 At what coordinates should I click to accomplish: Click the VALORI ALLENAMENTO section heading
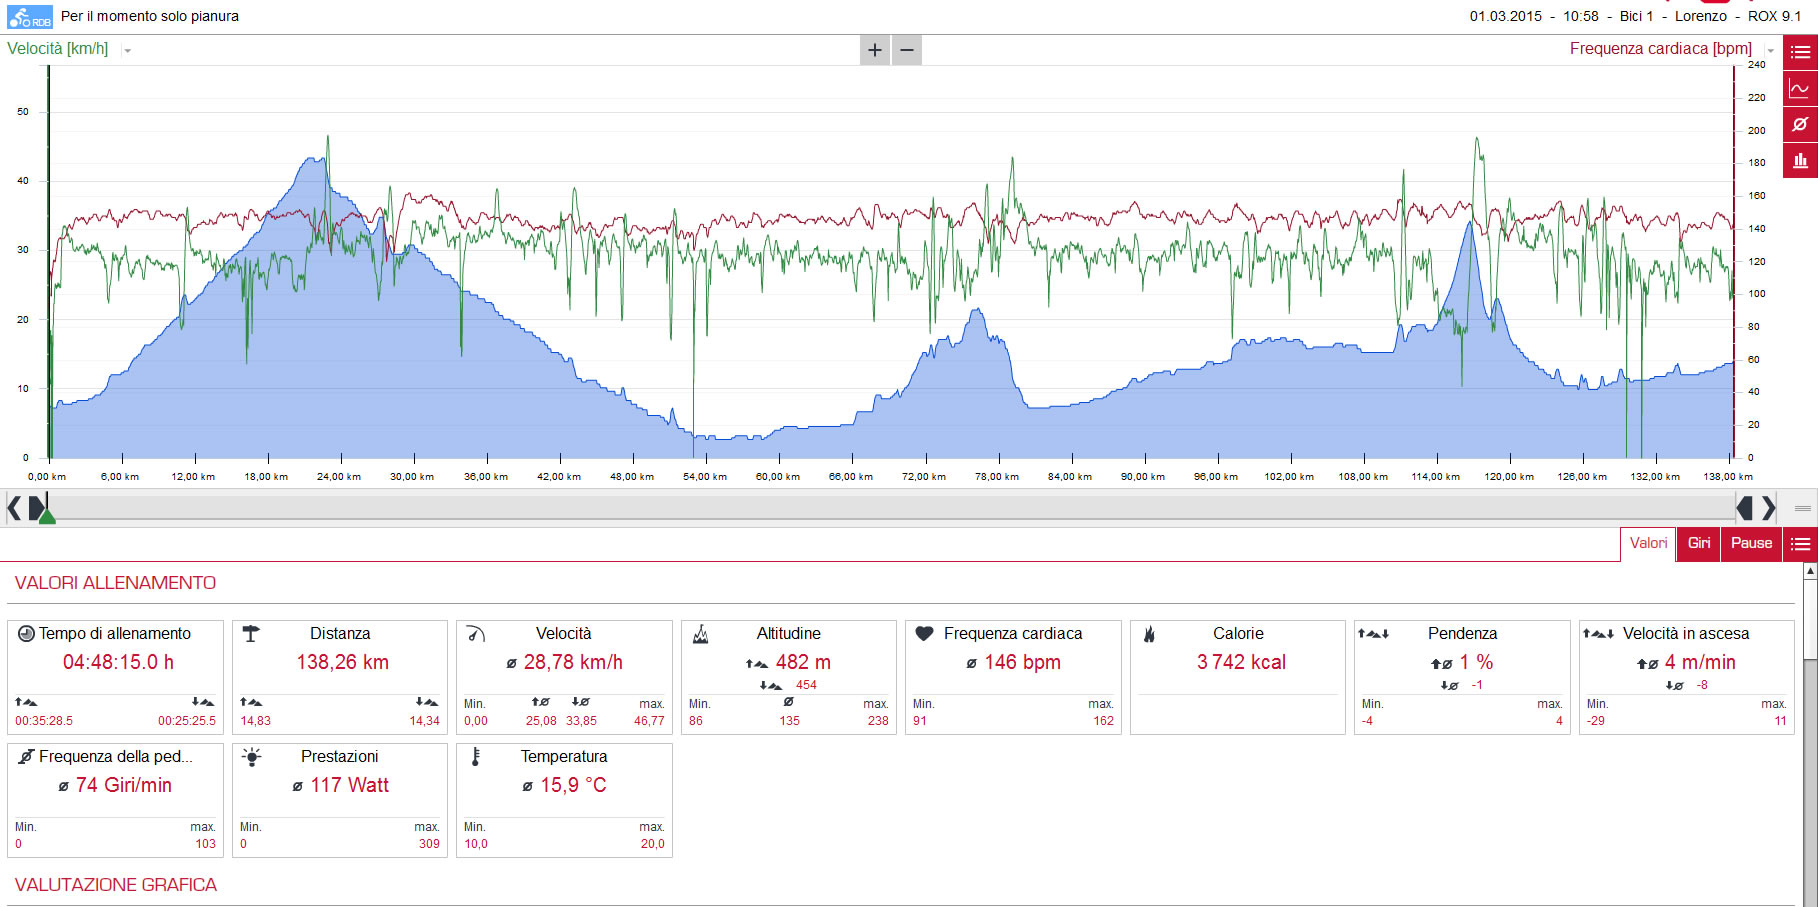pyautogui.click(x=115, y=583)
